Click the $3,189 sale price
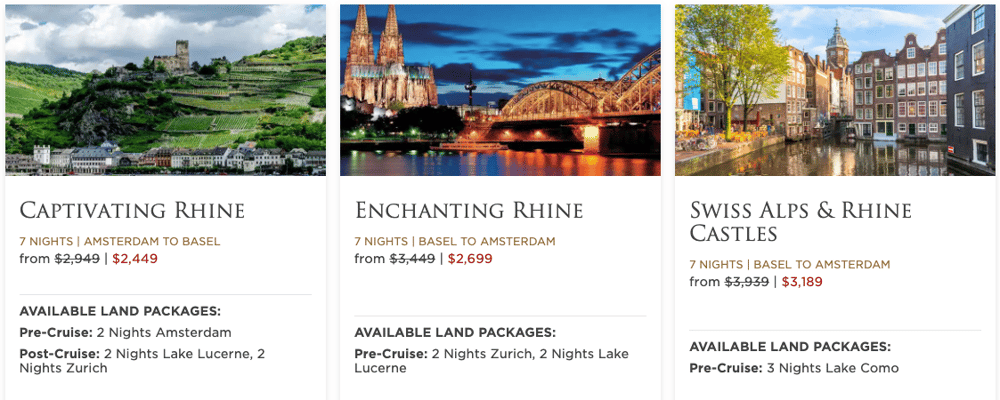The image size is (1000, 400). click(802, 282)
